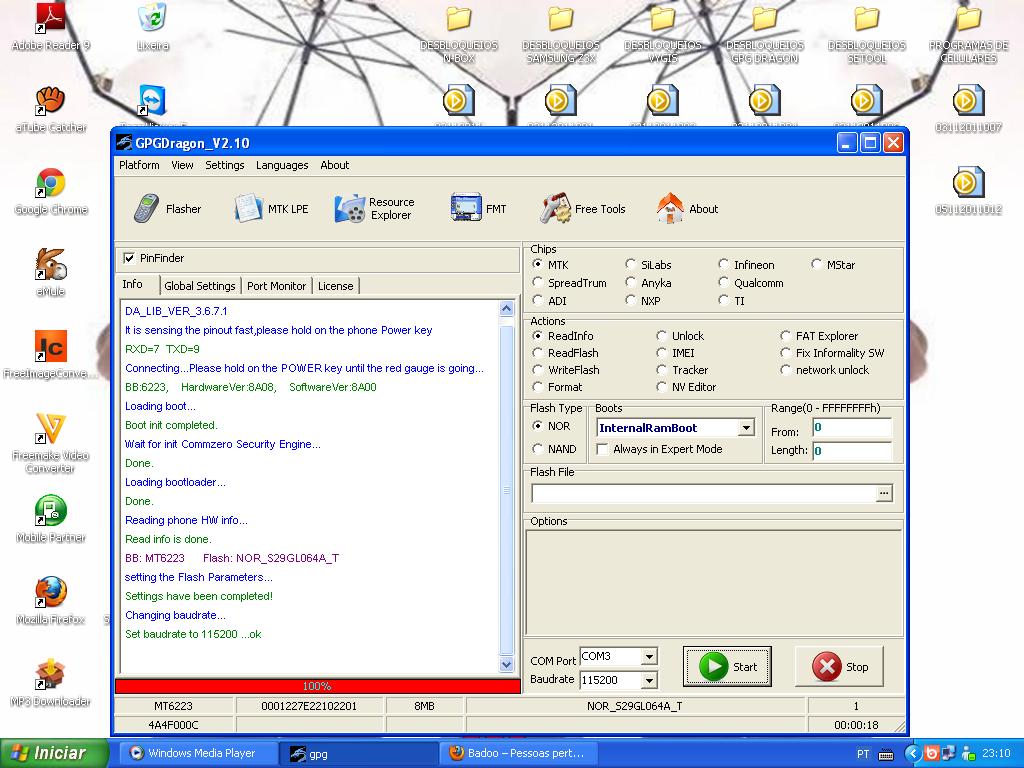1024x768 pixels.
Task: Switch to Global Settings tab
Action: (200, 286)
